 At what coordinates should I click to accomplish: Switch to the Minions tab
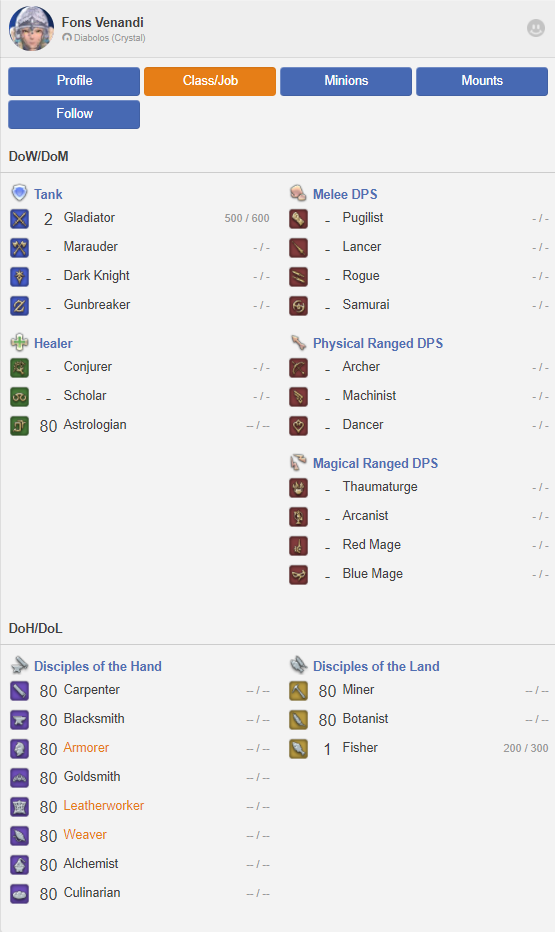[346, 81]
